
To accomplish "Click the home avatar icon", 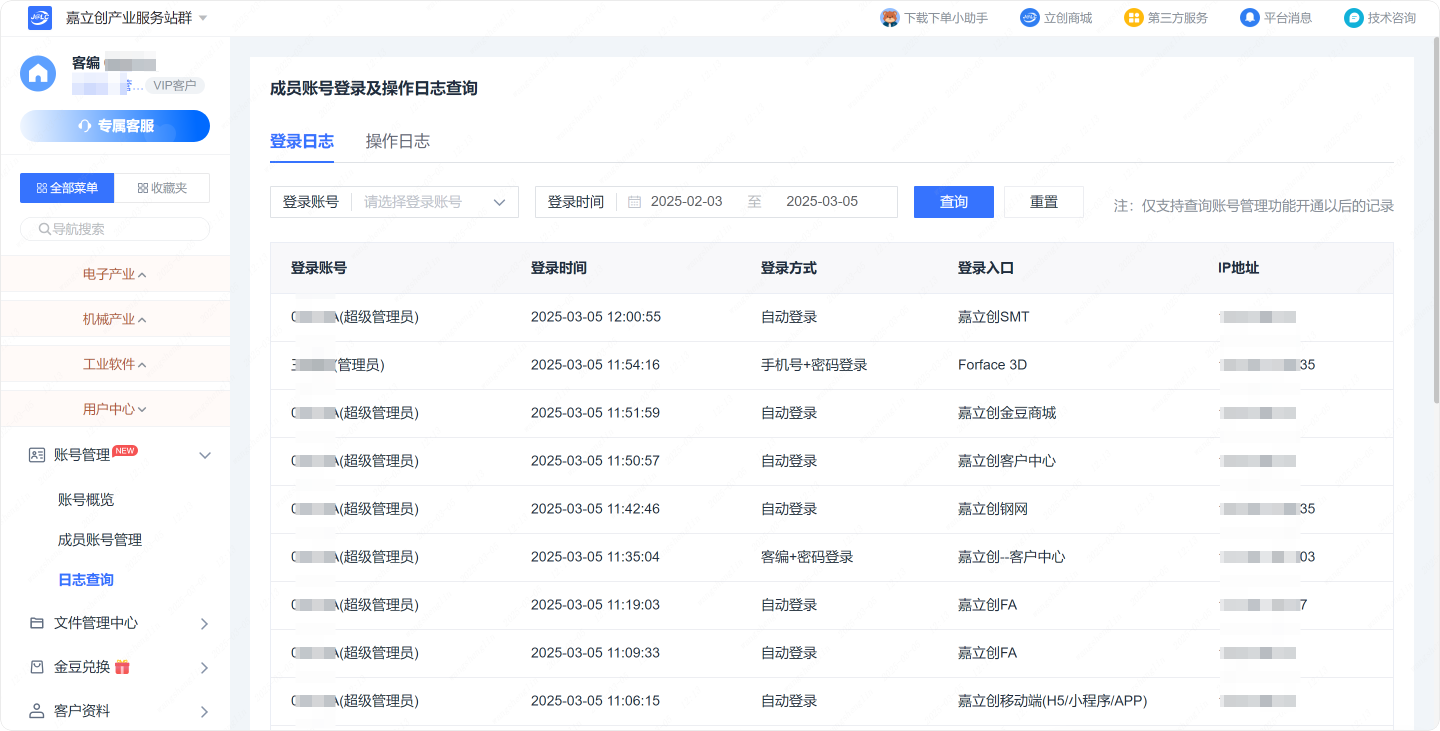I will click(38, 73).
